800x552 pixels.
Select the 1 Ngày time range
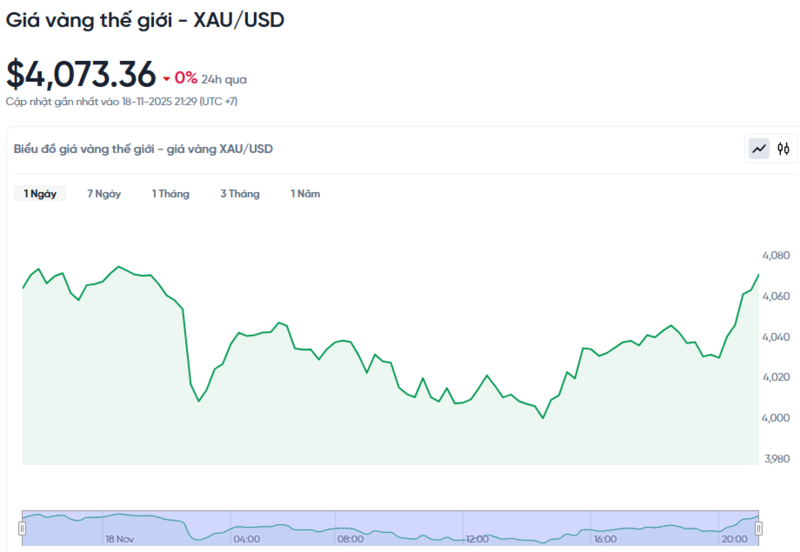(40, 194)
